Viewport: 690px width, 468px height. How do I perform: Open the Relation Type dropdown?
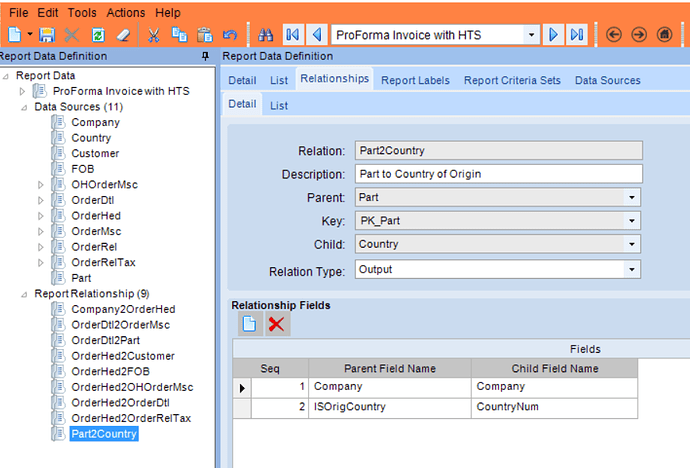631,269
